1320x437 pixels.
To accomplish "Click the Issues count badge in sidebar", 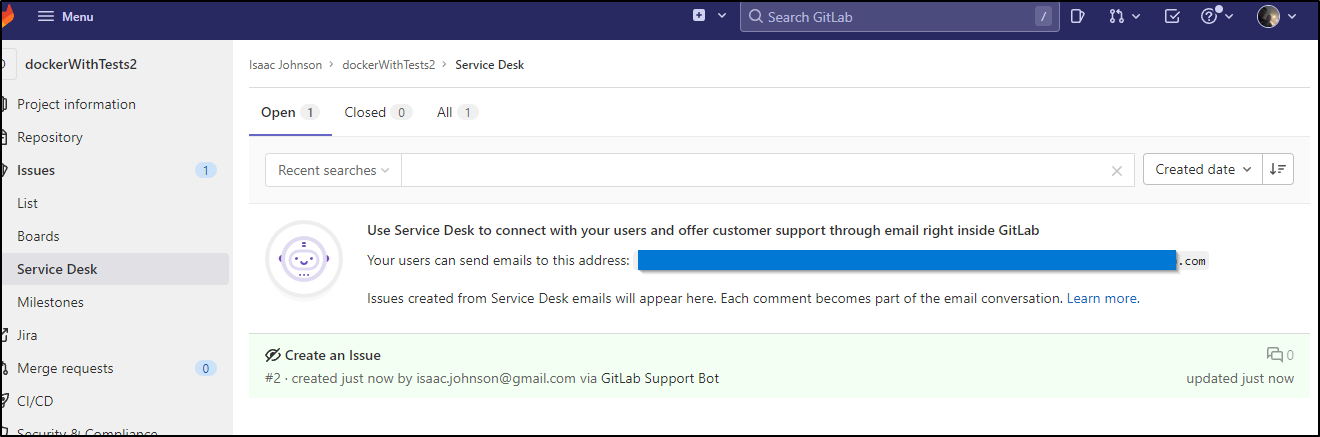I will click(x=206, y=170).
